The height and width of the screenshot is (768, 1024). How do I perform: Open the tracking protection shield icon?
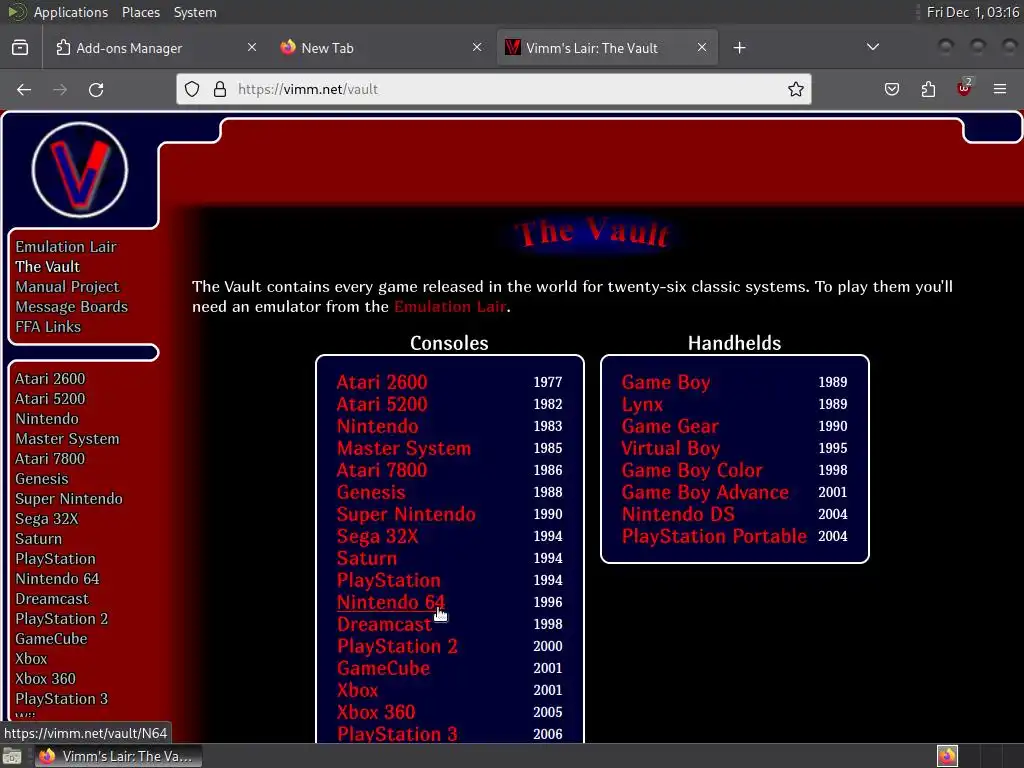coord(192,89)
